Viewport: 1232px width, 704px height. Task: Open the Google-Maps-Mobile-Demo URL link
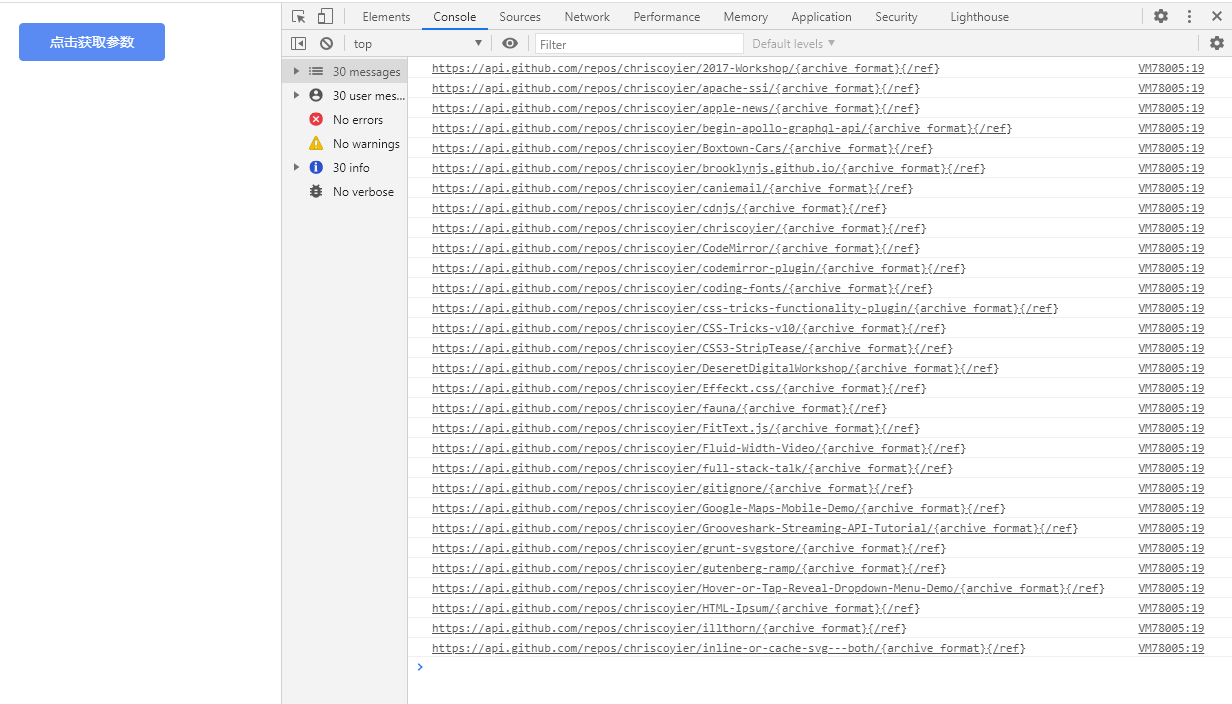[x=719, y=508]
